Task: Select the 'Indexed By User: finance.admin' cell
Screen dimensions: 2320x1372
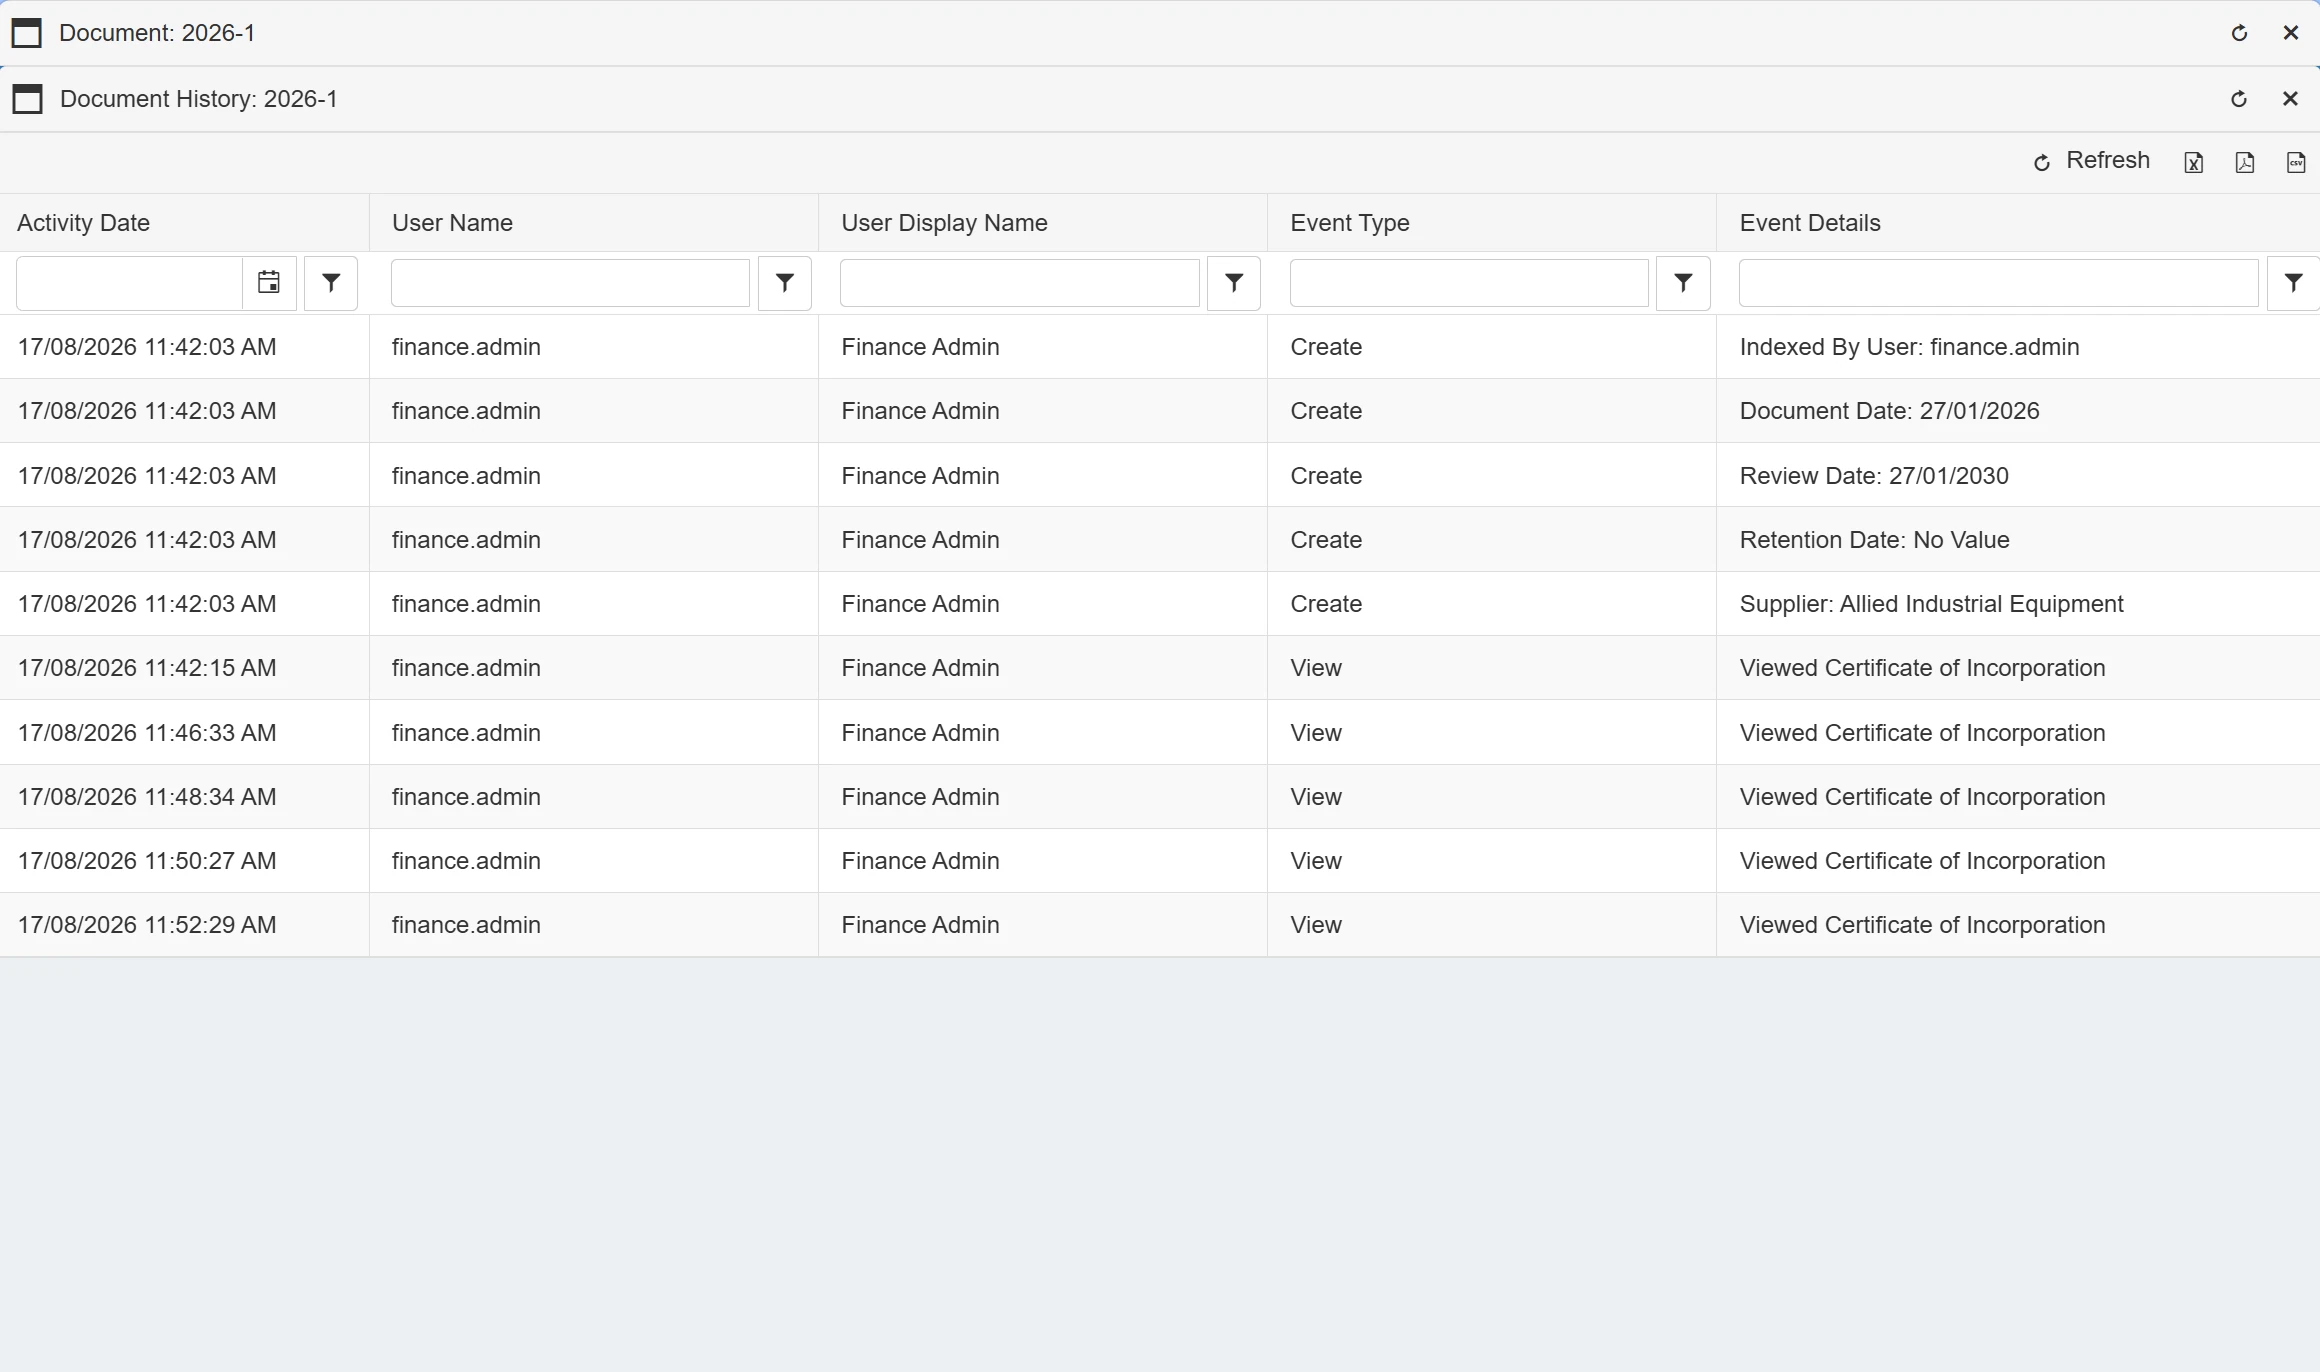Action: coord(2018,347)
